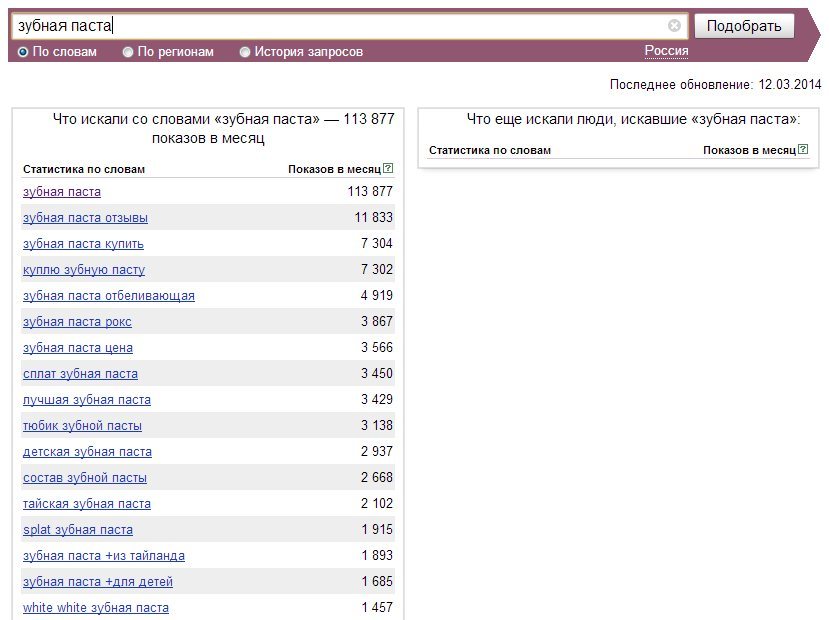Clear the search field with the X icon
The height and width of the screenshot is (620, 829).
click(x=674, y=25)
